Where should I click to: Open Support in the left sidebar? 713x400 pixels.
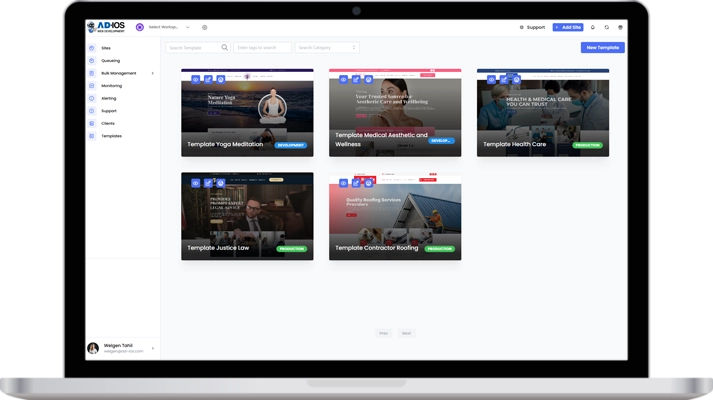pyautogui.click(x=109, y=111)
